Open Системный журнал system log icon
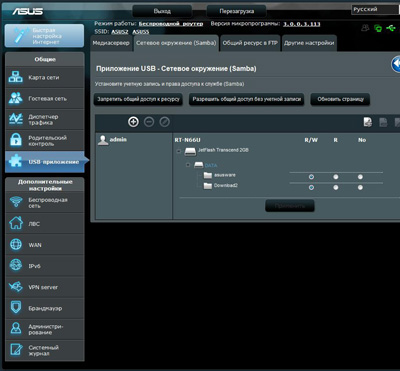400x371 pixels. (16, 350)
